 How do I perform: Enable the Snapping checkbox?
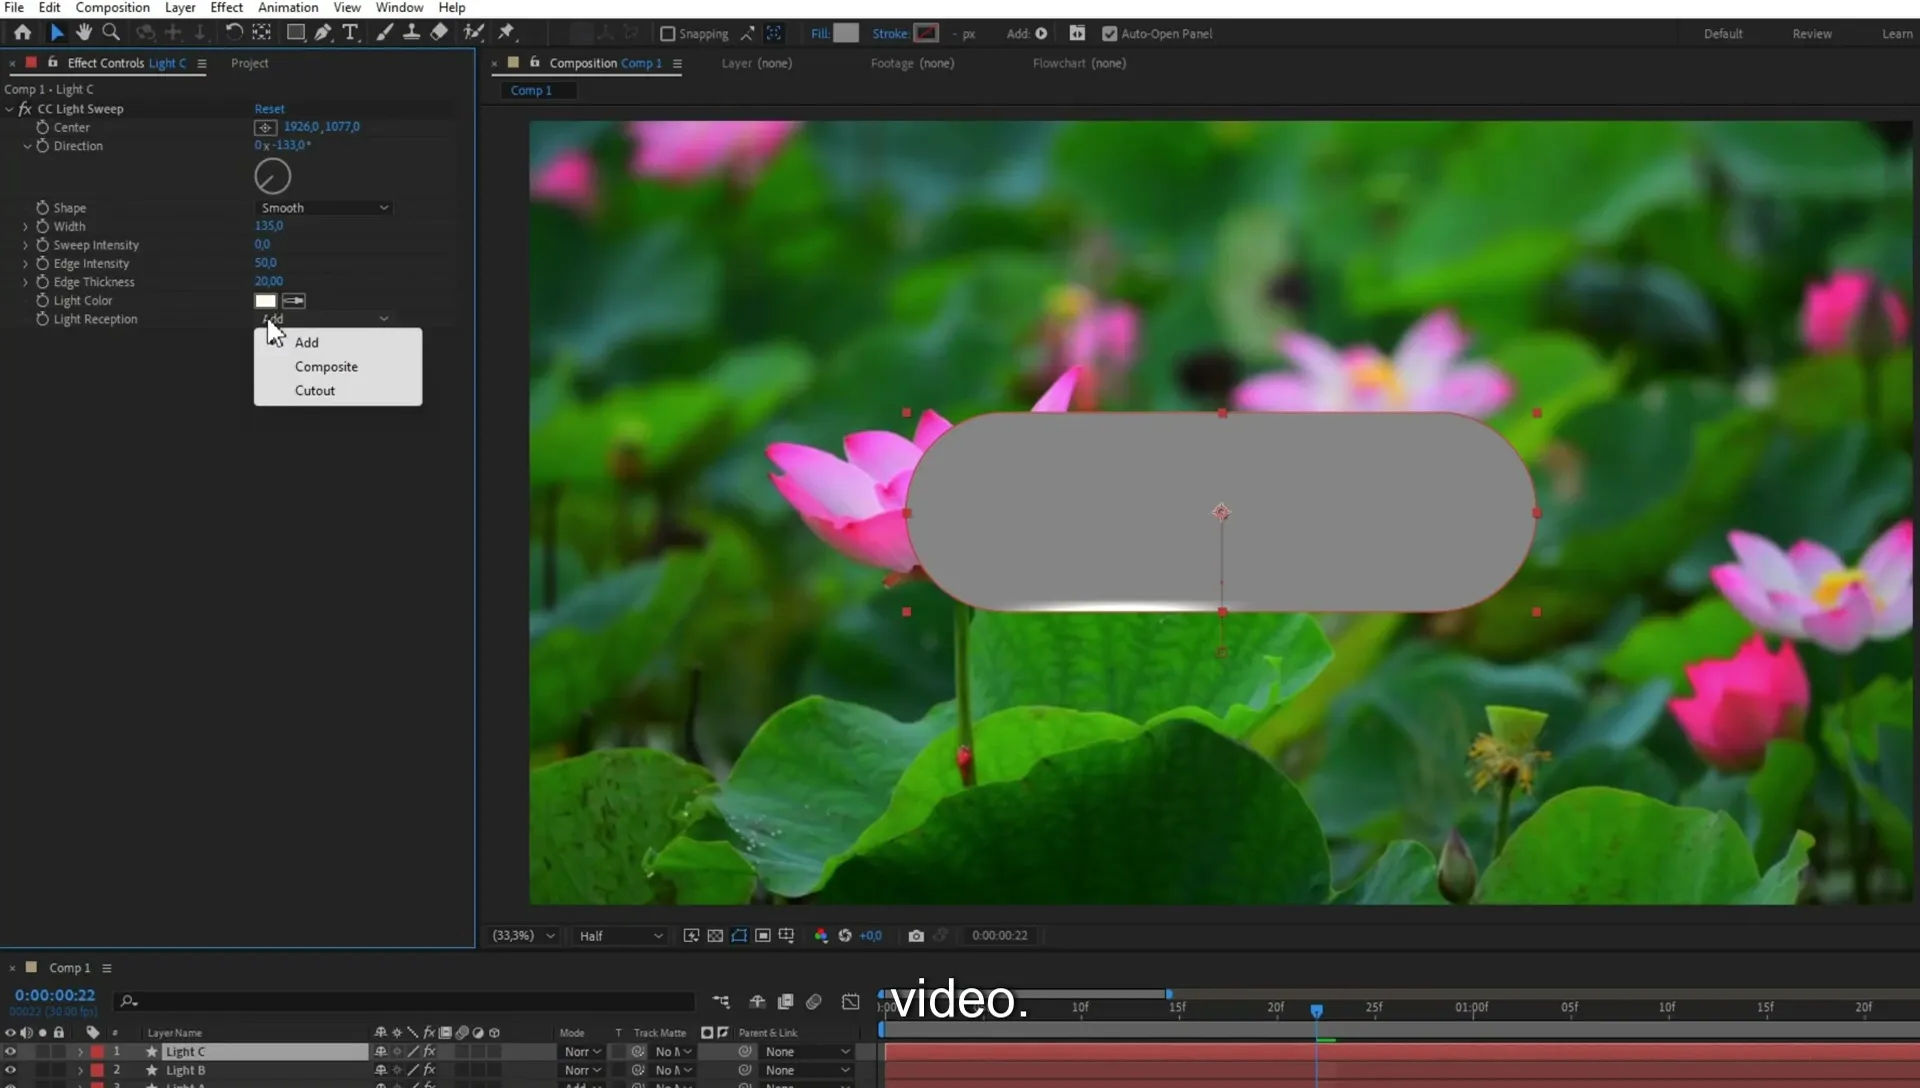coord(668,34)
